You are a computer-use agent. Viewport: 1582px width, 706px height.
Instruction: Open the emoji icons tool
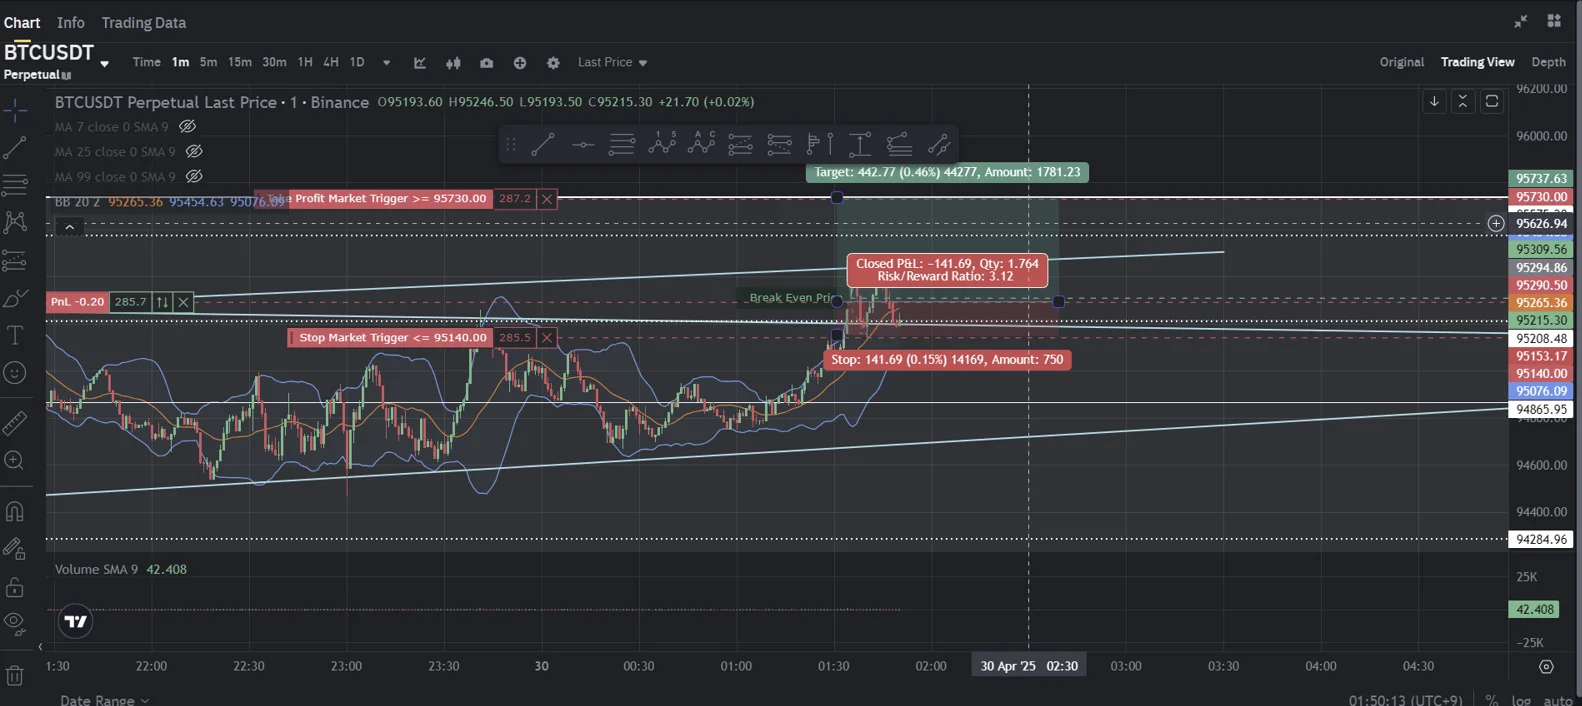pos(15,373)
